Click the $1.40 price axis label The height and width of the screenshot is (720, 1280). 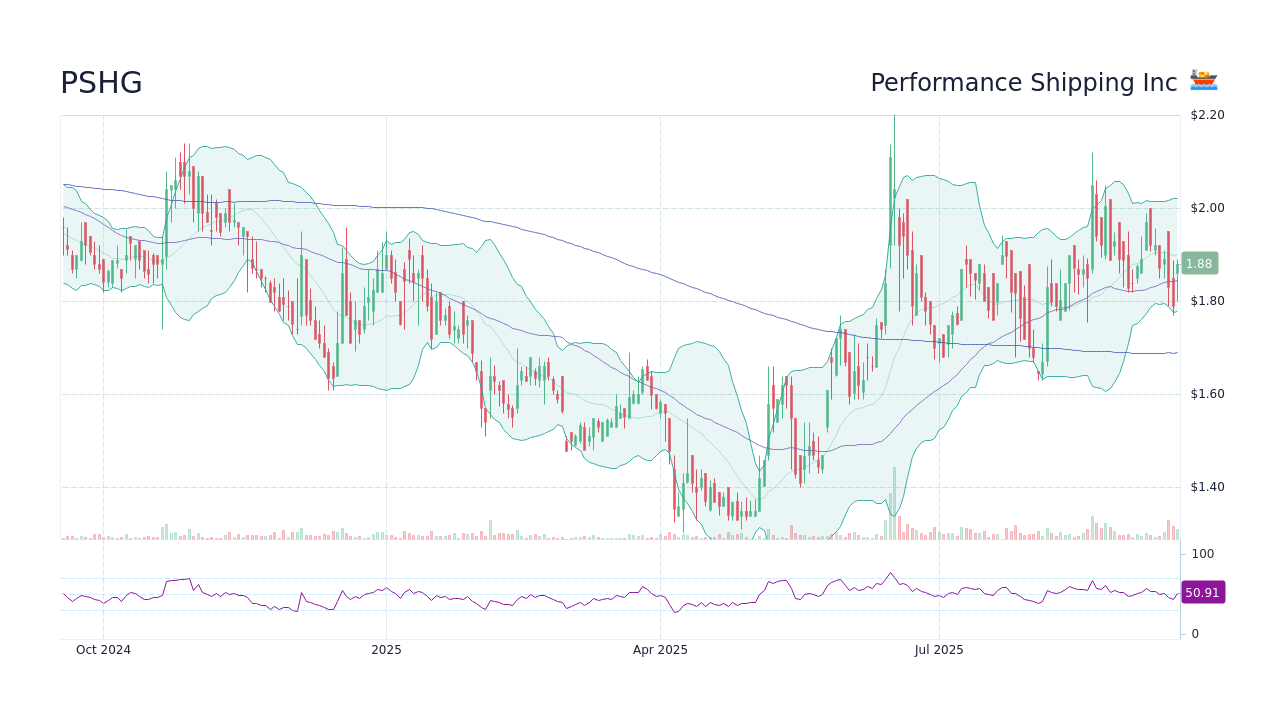(1205, 487)
